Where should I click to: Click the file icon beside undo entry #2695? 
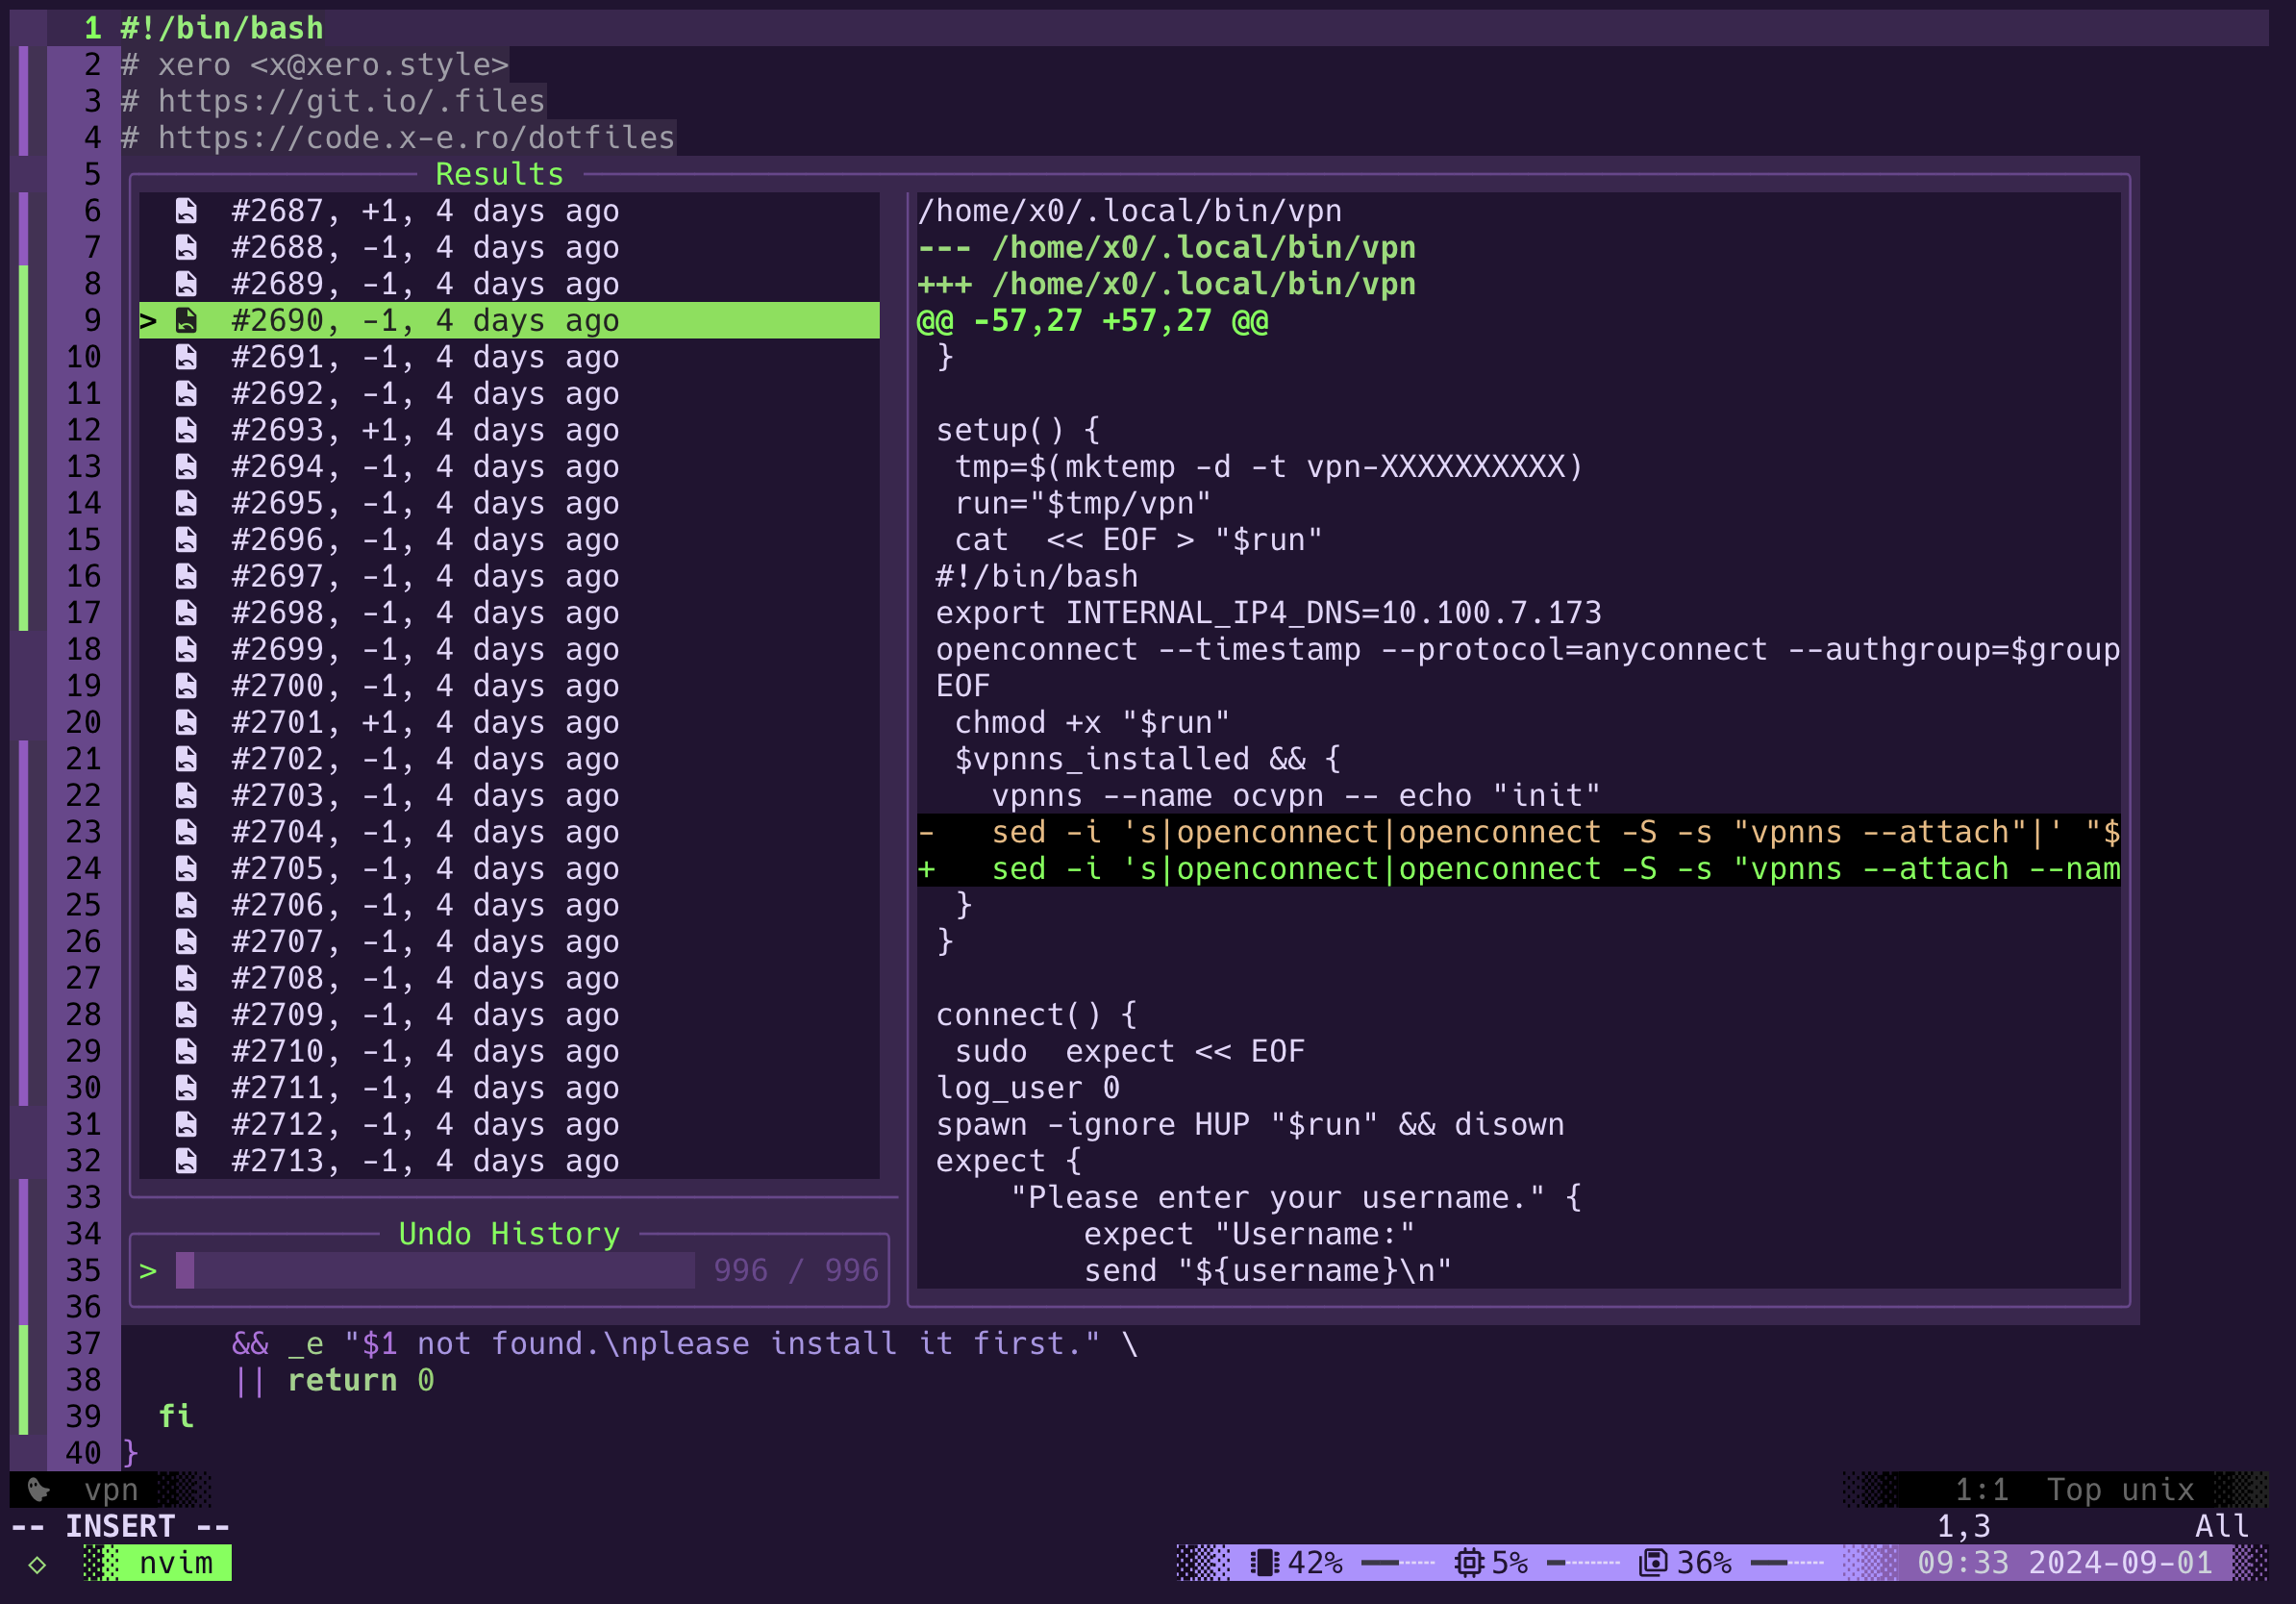coord(186,503)
